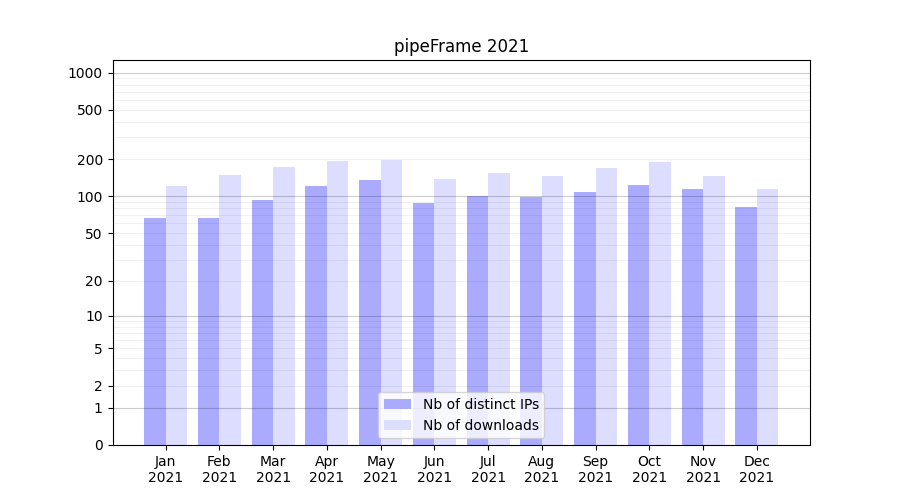Screen dimensions: 900x500
Task: Click the 100 y-axis tick label
Action: tap(89, 197)
